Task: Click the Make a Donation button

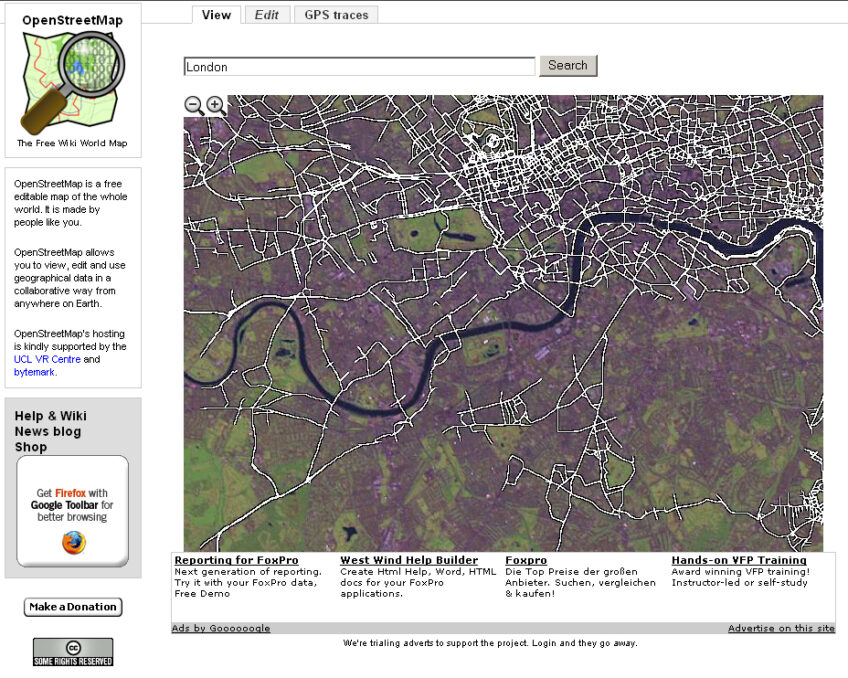Action: (73, 607)
